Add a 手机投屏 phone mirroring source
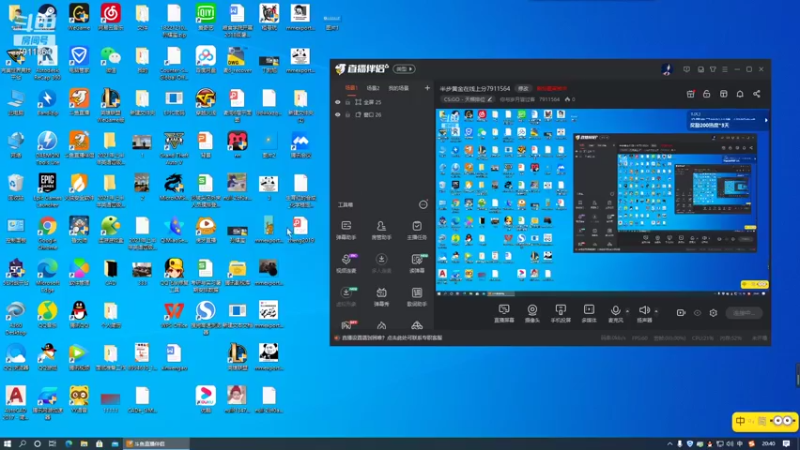 560,313
